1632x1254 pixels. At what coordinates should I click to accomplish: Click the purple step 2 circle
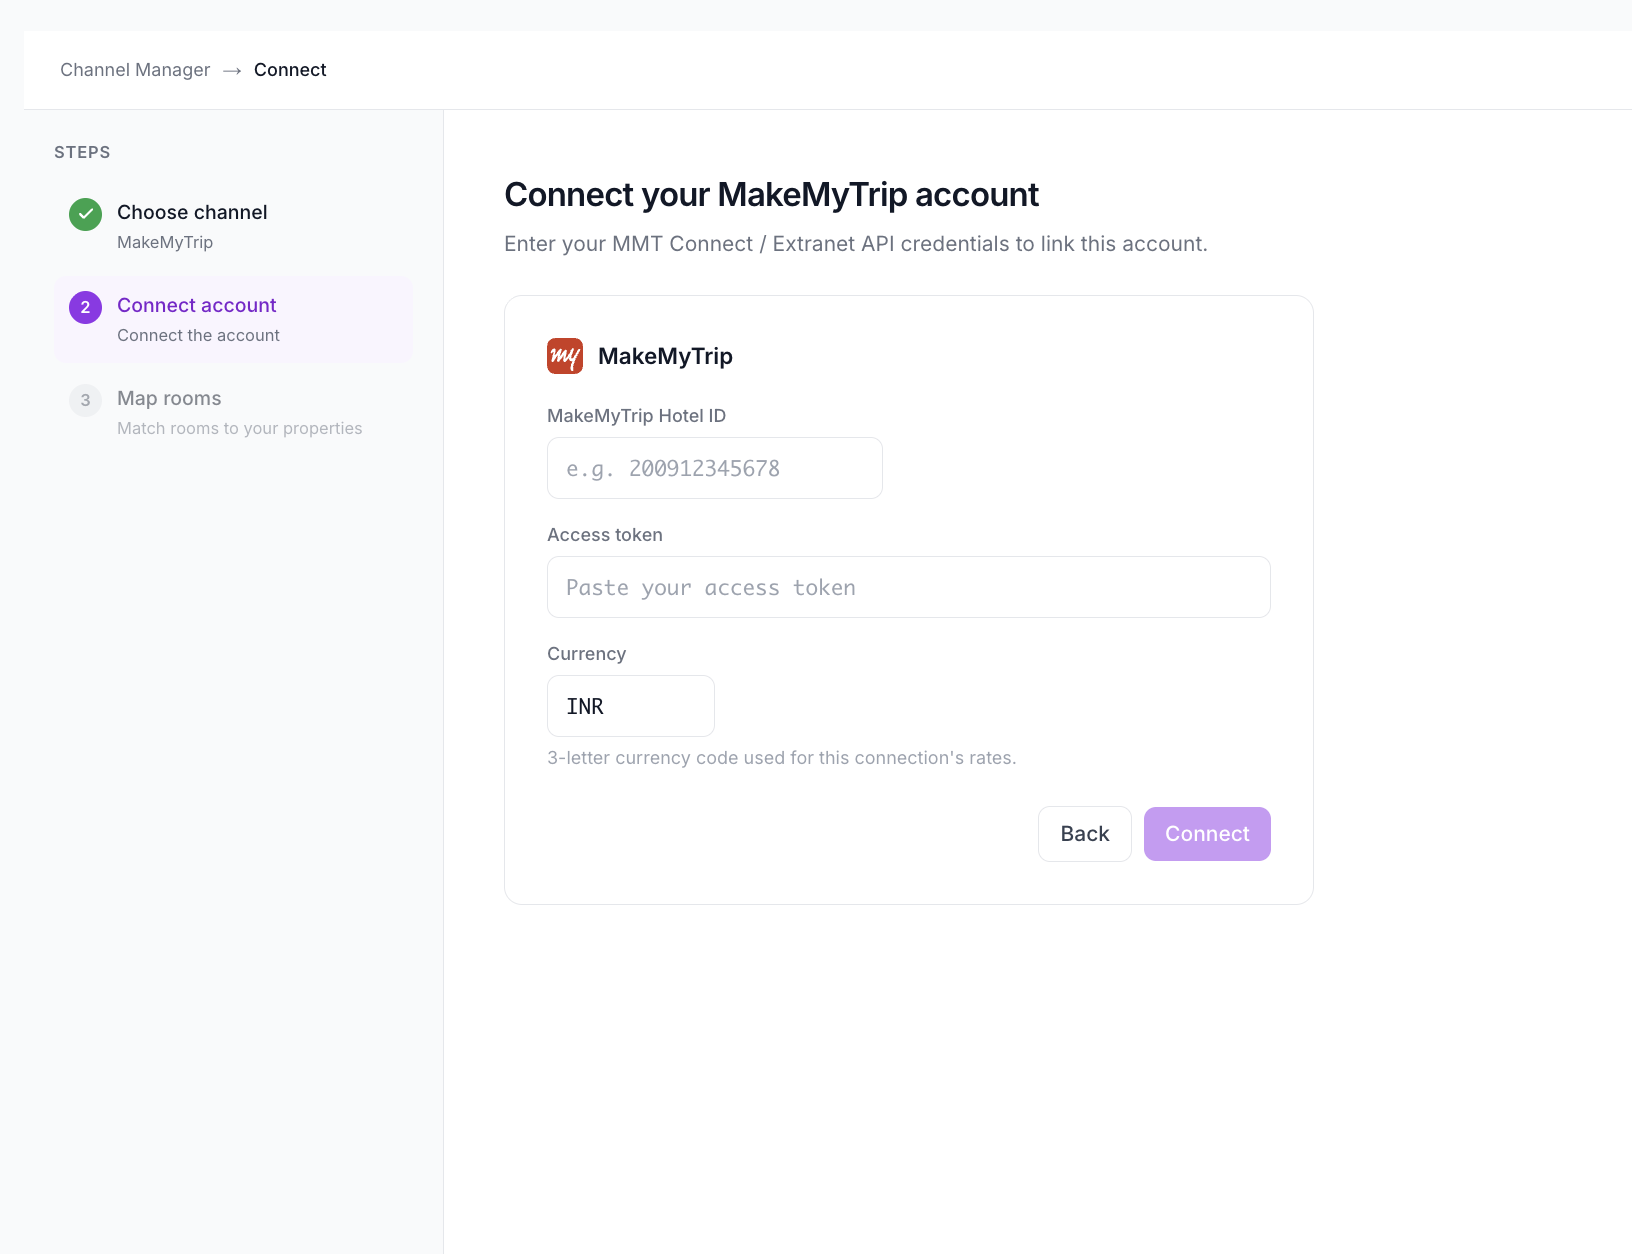[x=85, y=307]
